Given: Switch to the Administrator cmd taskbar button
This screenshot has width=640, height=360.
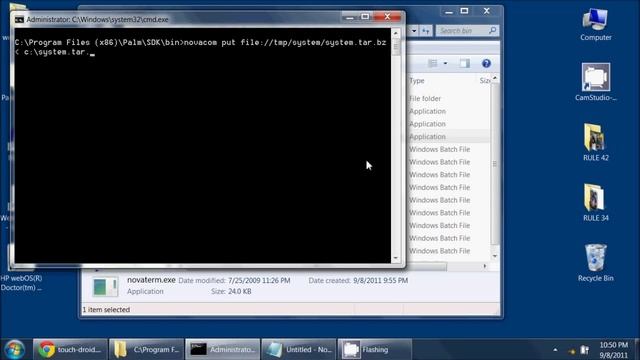Looking at the screenshot, I should [222, 349].
